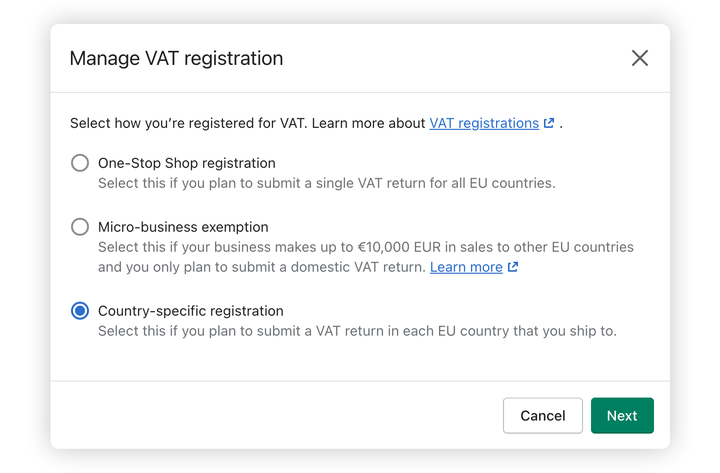Close the Manage VAT registration dialog
This screenshot has height=473, width=720.
click(639, 58)
